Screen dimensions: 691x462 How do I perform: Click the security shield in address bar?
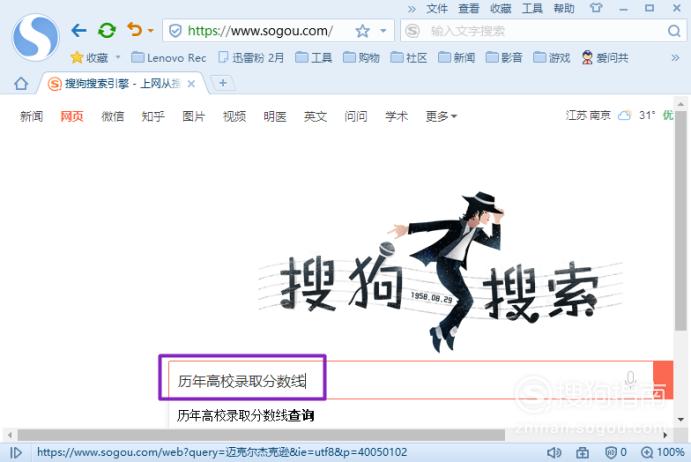click(x=175, y=31)
